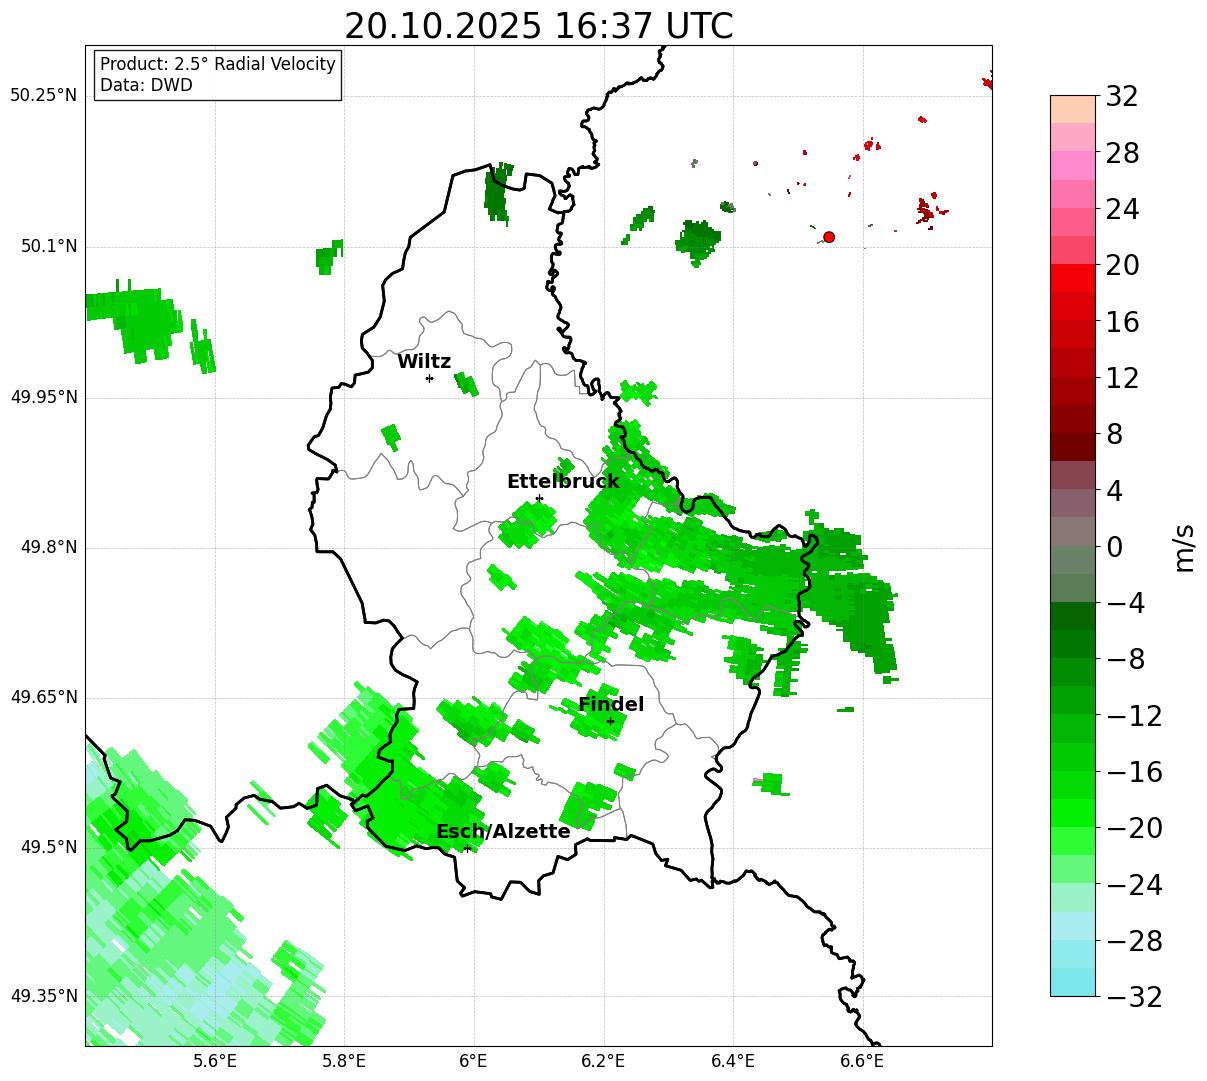This screenshot has width=1207, height=1081.
Task: Click the colorbar tick value 16
Action: (1122, 322)
